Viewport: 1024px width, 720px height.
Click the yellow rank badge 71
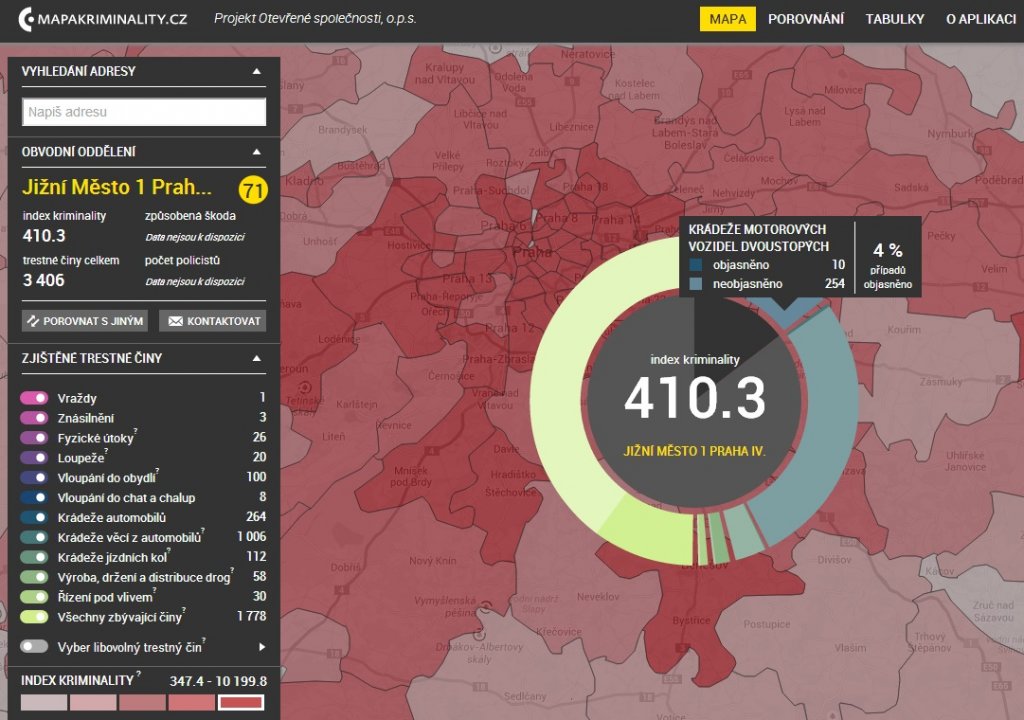253,190
